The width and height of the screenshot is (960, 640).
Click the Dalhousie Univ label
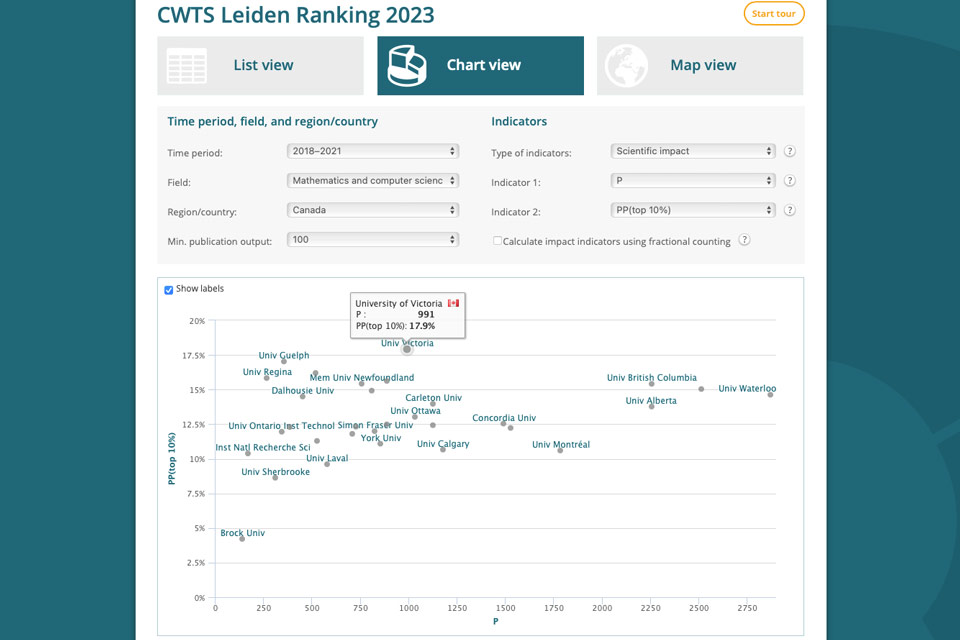[x=302, y=391]
